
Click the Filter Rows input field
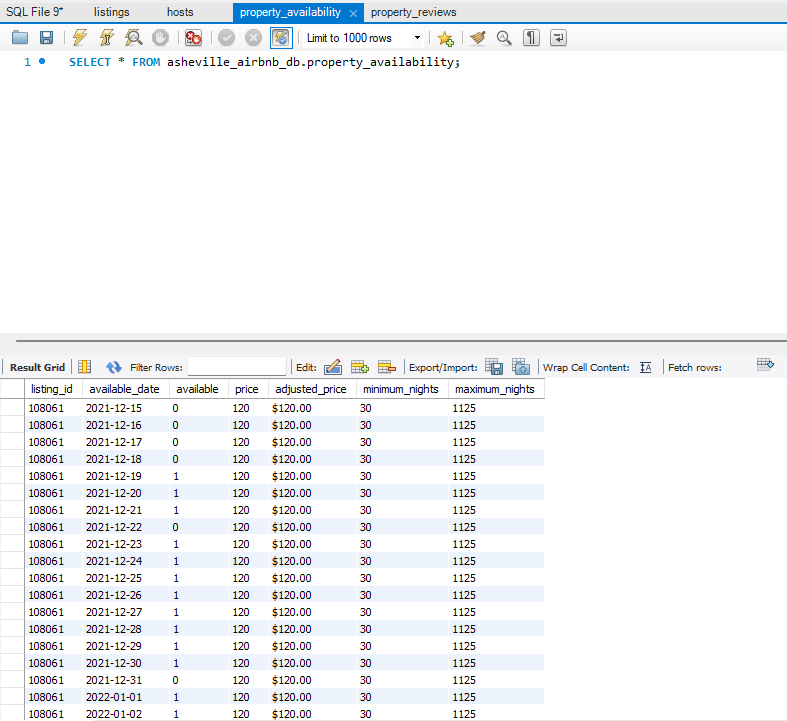(237, 367)
